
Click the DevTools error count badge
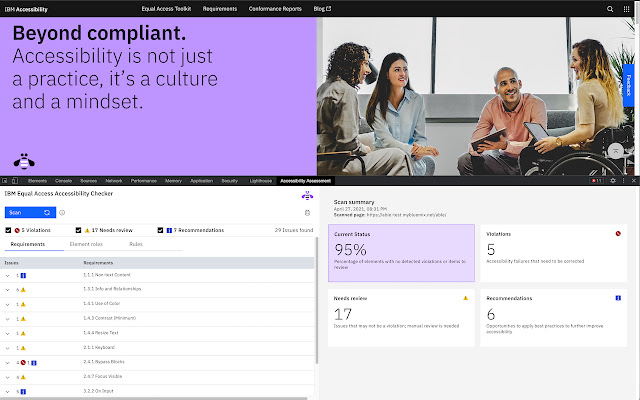pos(598,180)
